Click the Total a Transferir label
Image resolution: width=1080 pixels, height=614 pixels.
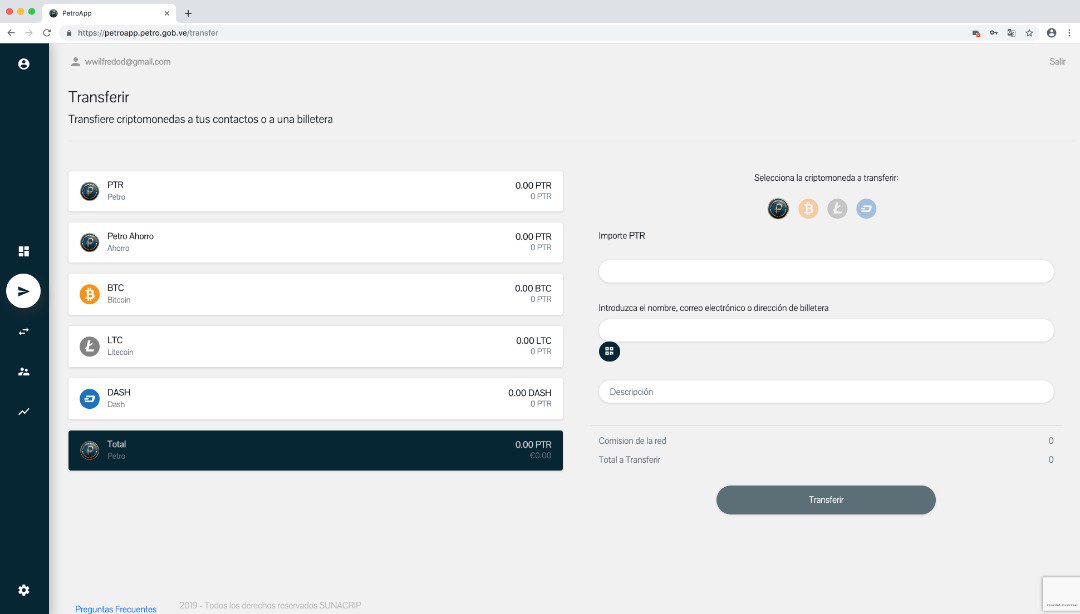pyautogui.click(x=629, y=460)
